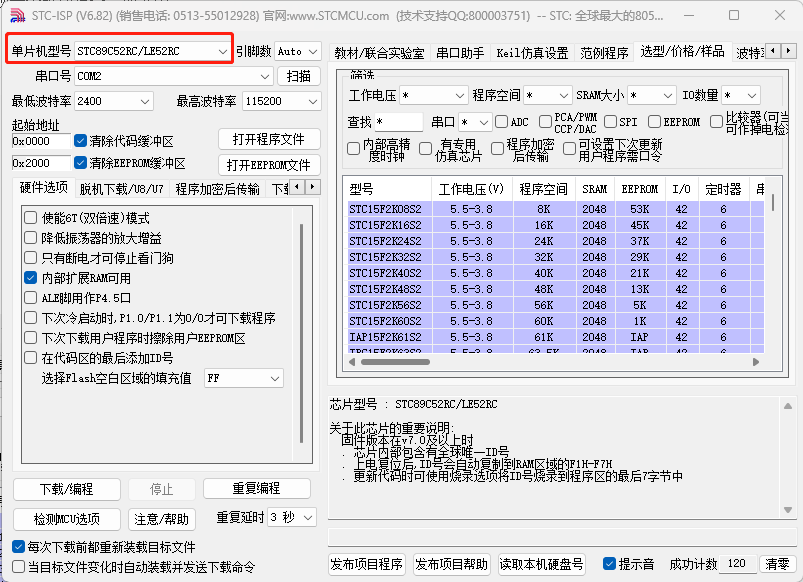
Task: Click the chip table vertical scrollbar thumb
Action: [772, 202]
